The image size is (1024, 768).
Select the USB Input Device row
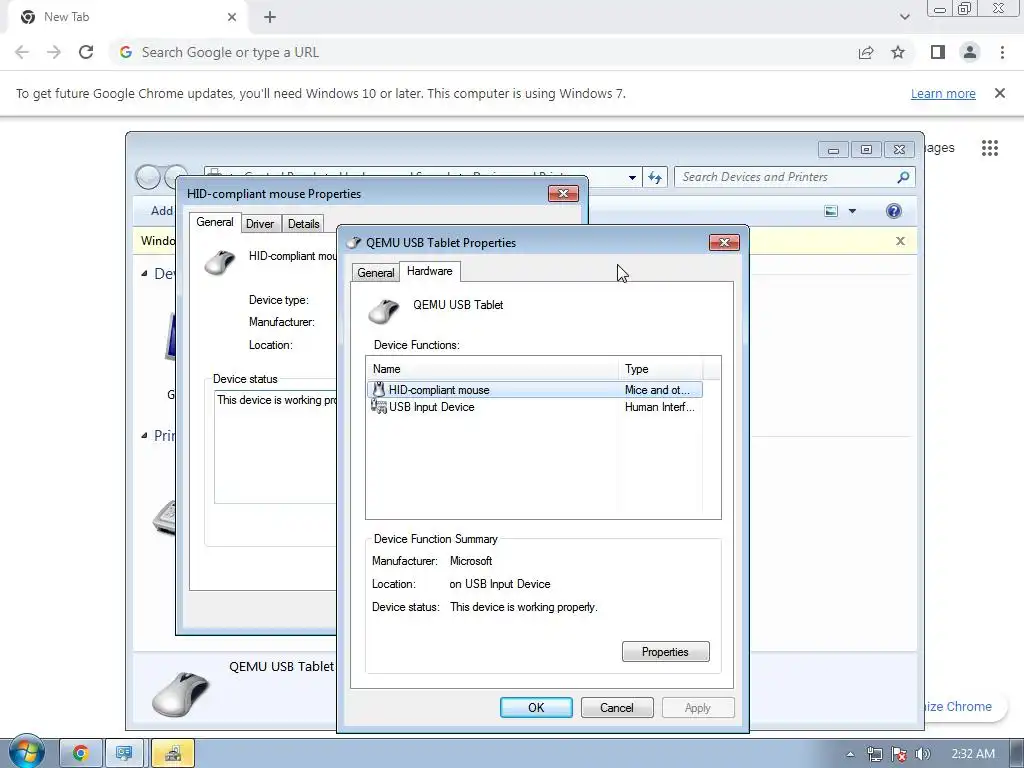pyautogui.click(x=535, y=407)
